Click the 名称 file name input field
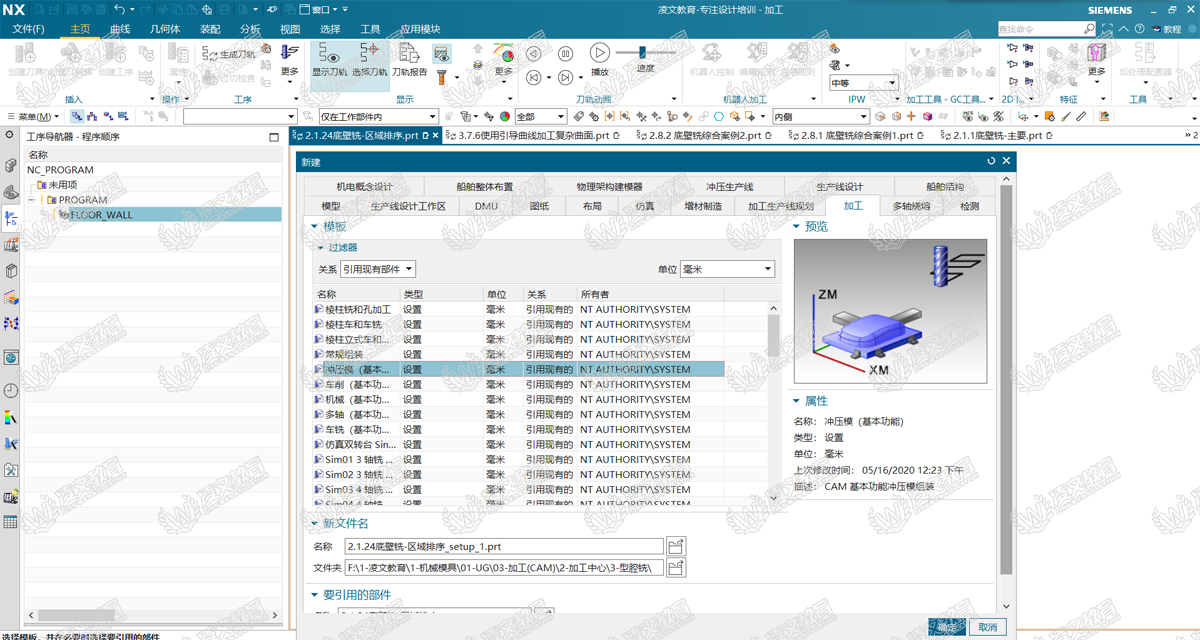The height and width of the screenshot is (640, 1200). [503, 547]
